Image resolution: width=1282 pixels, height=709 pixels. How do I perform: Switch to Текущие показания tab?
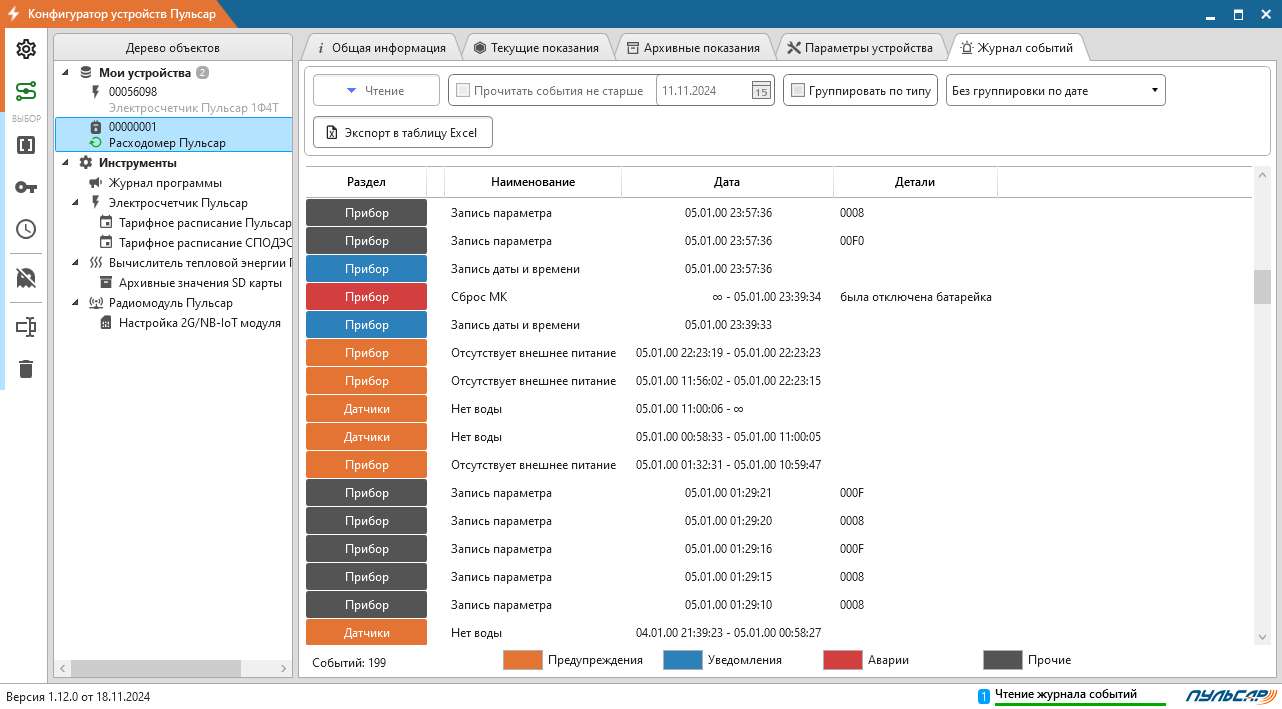pos(537,47)
